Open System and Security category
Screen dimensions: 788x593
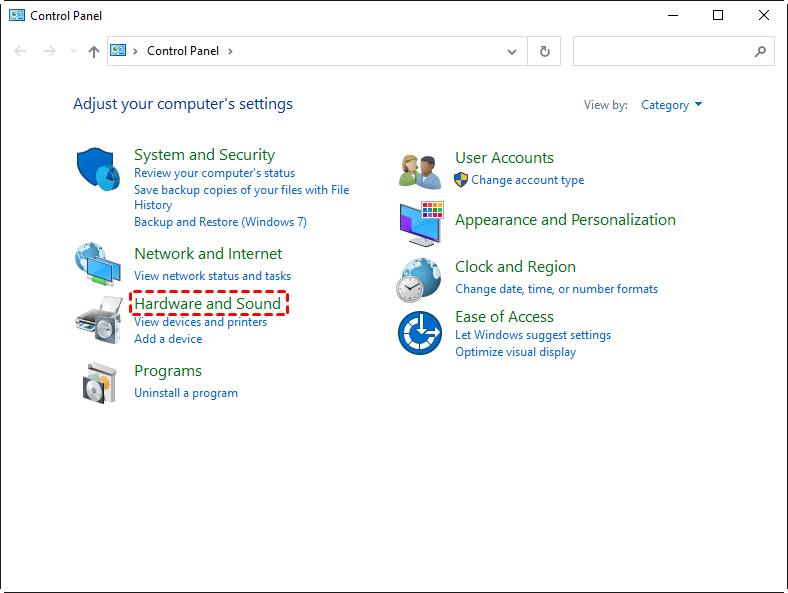point(205,155)
